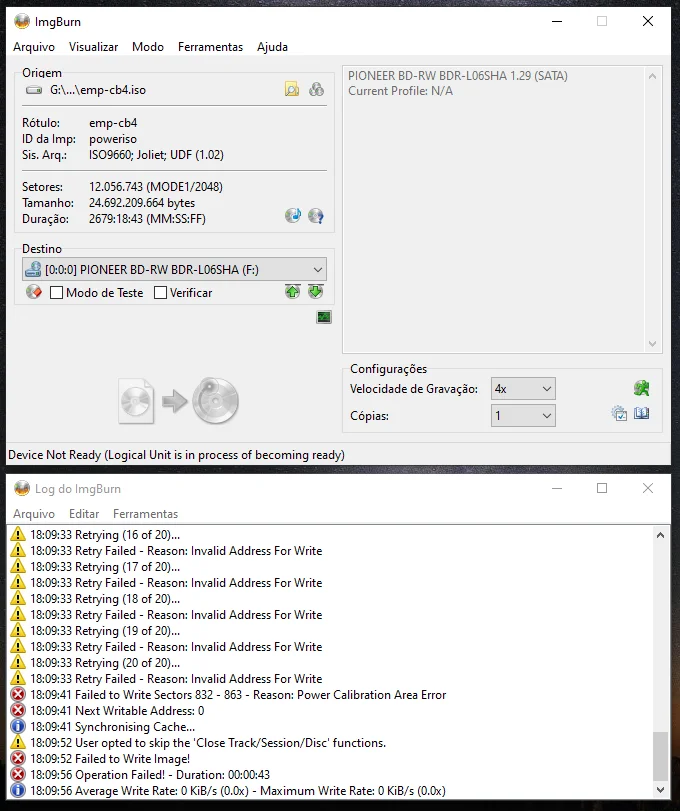
Task: Select the Average Write Rate log line
Action: coord(238,791)
